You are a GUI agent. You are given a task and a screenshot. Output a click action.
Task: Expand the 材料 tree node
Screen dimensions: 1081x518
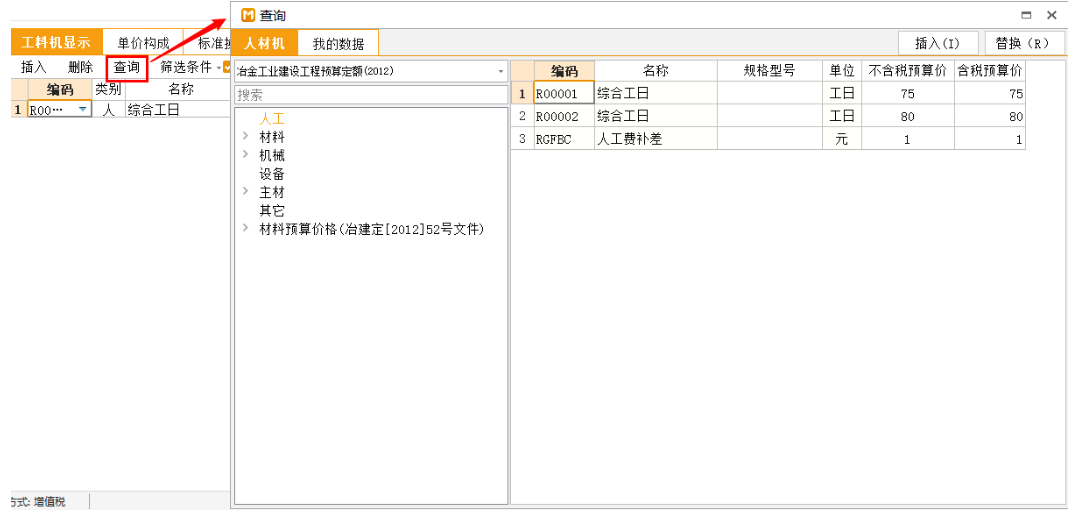point(246,137)
